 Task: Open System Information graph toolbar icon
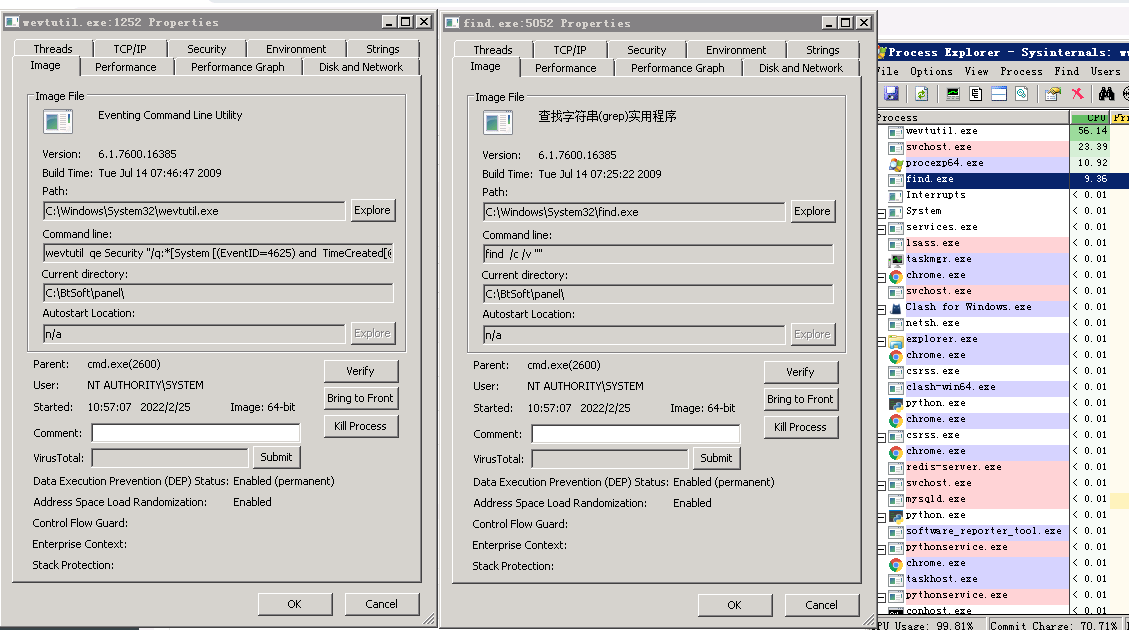coord(953,94)
